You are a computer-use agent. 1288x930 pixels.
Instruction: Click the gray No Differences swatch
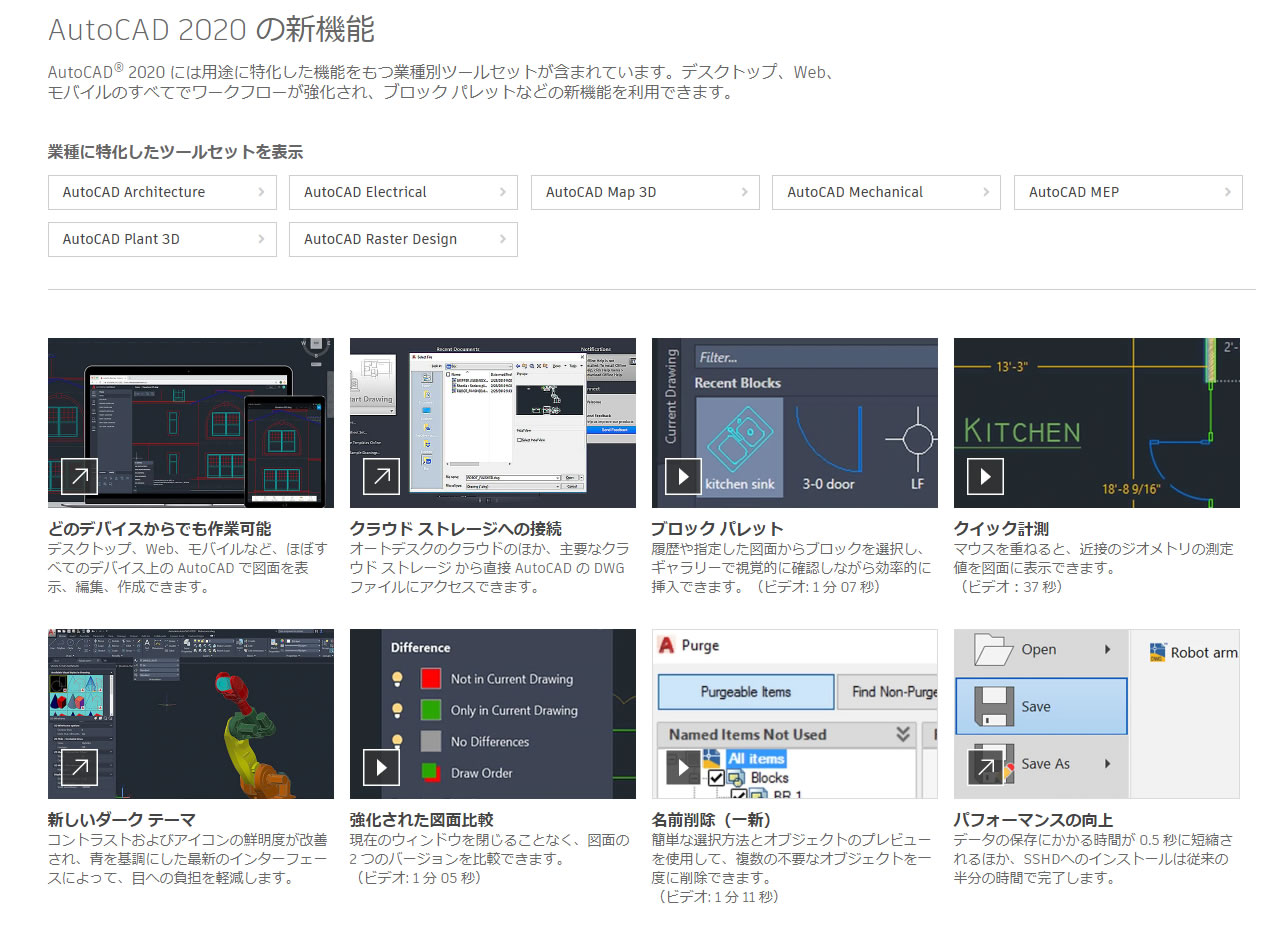(x=431, y=741)
